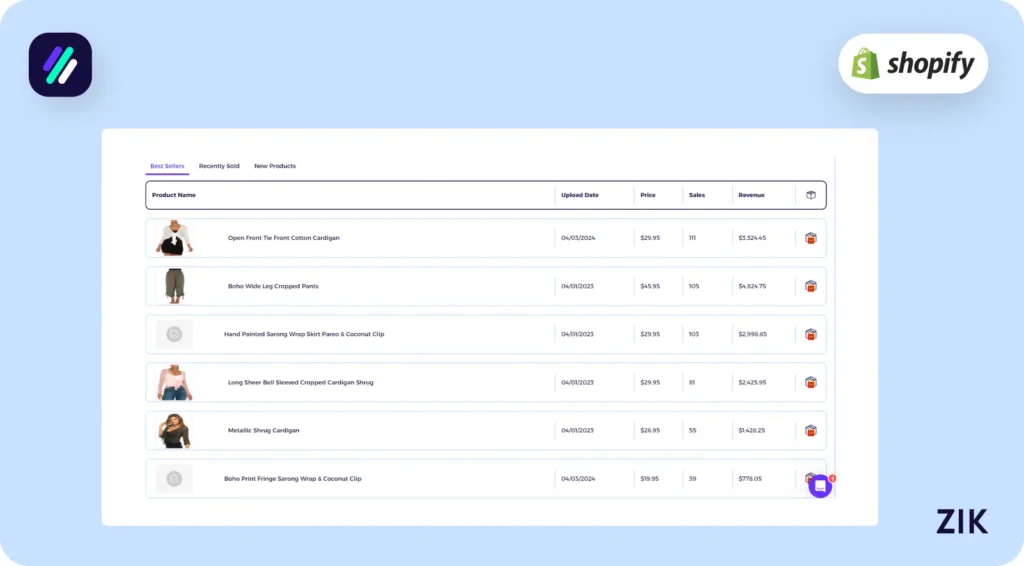Click revenue value $4,824.75
The height and width of the screenshot is (566, 1024).
[752, 286]
